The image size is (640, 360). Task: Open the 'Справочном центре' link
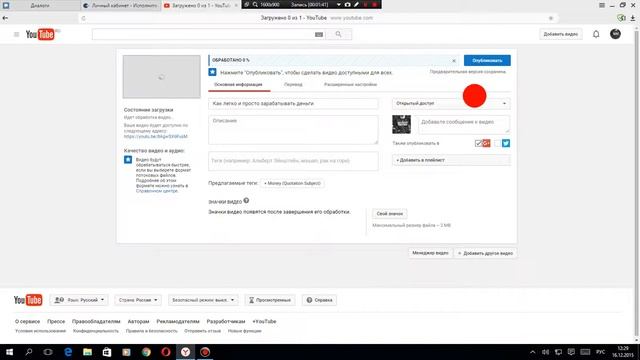click(x=157, y=191)
